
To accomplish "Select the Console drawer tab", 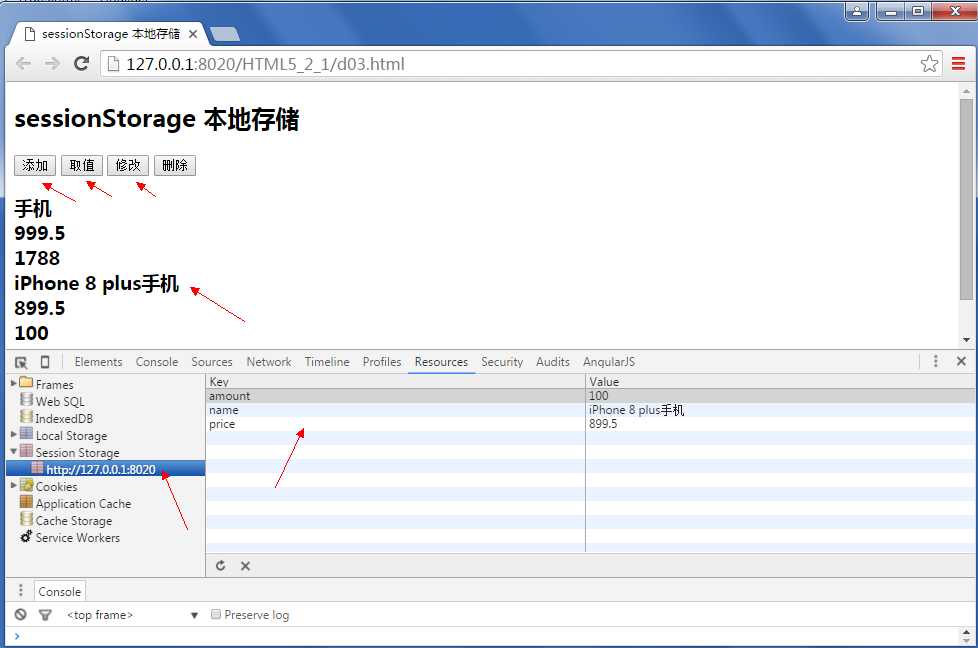I will click(60, 591).
